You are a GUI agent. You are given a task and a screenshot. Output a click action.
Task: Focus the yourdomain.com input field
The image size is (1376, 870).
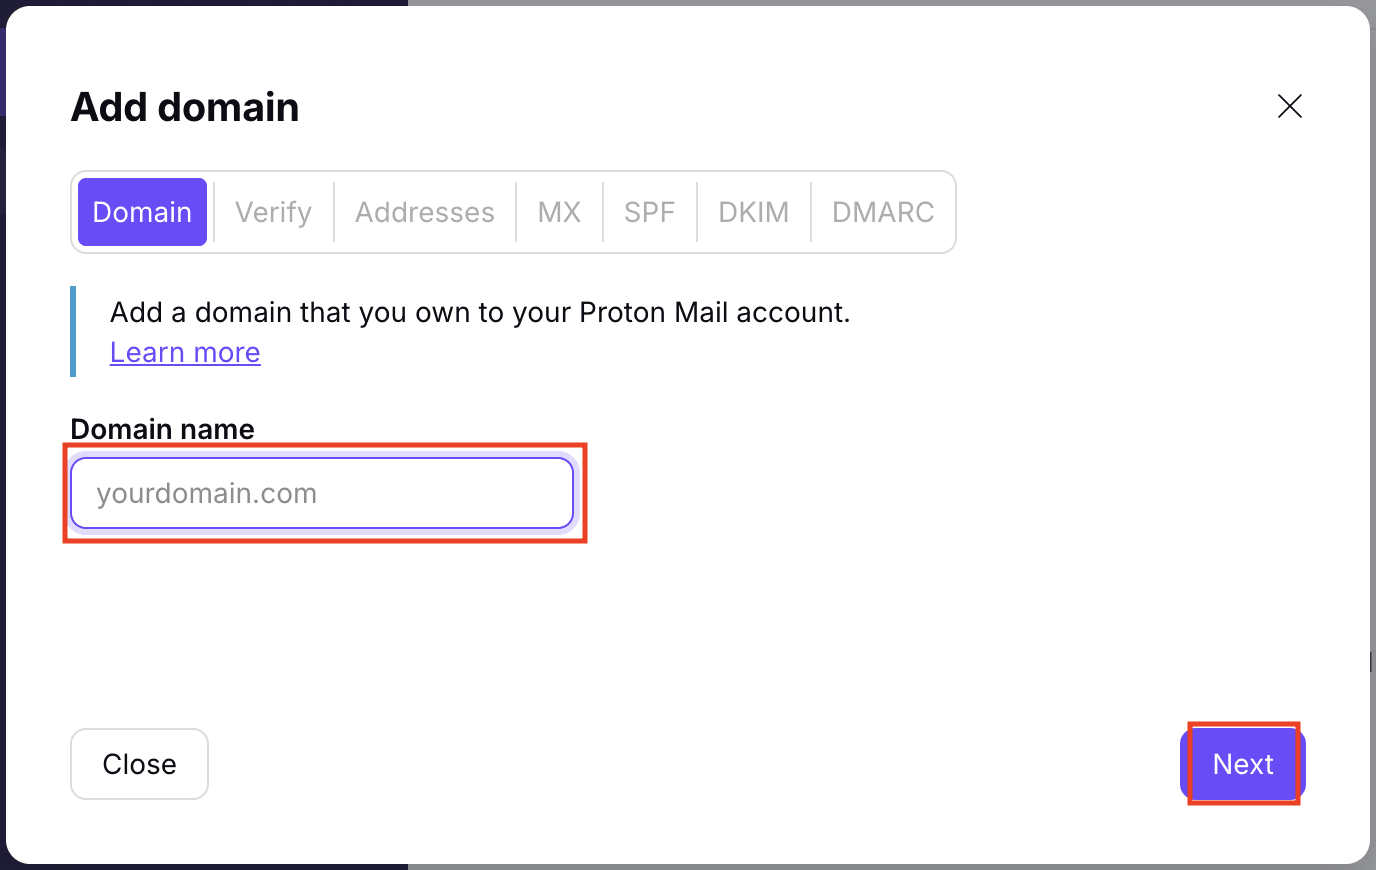point(321,492)
